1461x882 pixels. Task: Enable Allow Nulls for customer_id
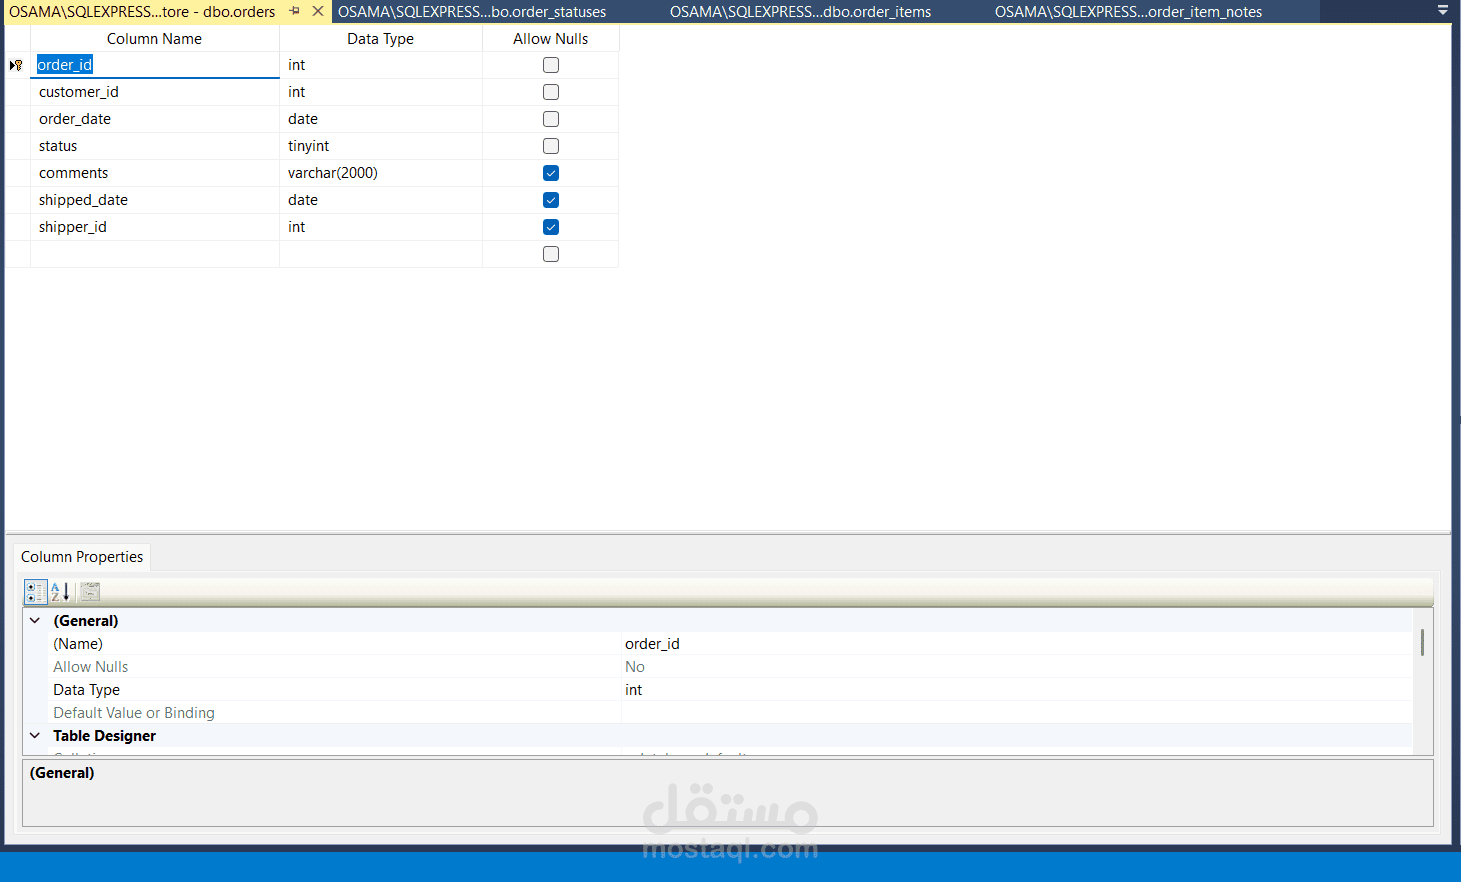click(551, 92)
